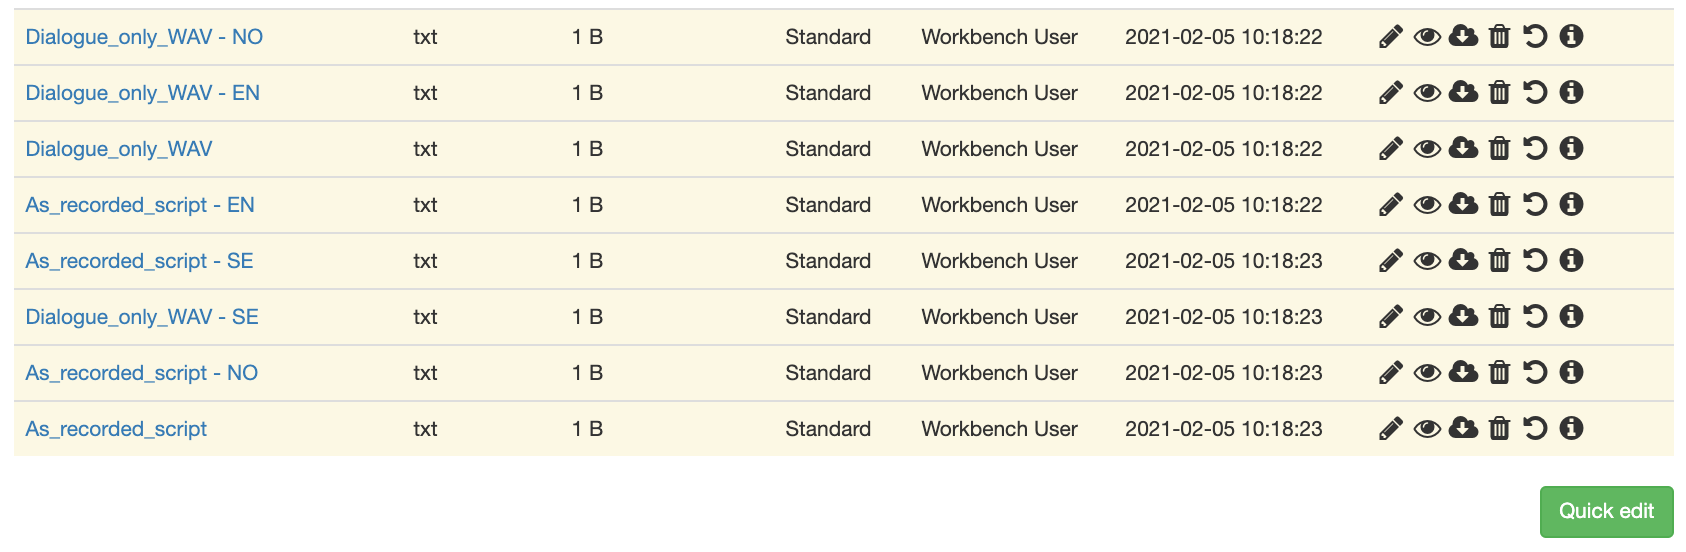Edit Dialogue_only_WAV - NO with pencil icon
Screen dimensions: 1686x552
pos(1390,37)
